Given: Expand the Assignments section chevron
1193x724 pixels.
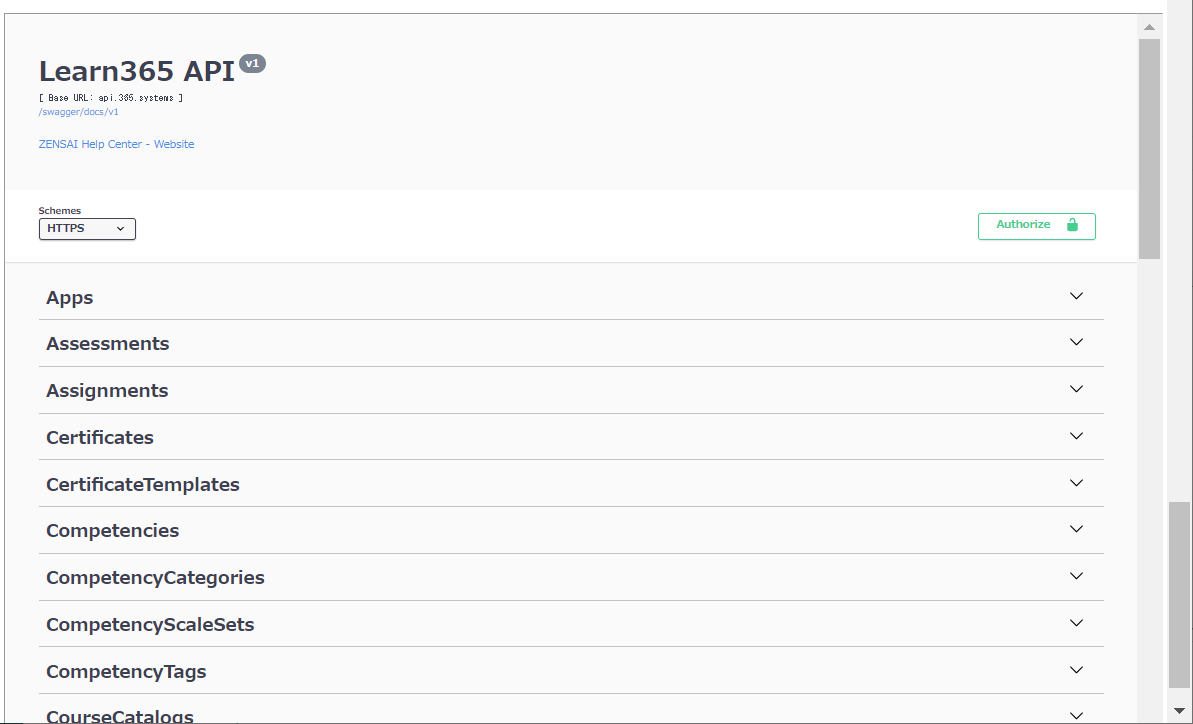Looking at the screenshot, I should (x=1076, y=389).
